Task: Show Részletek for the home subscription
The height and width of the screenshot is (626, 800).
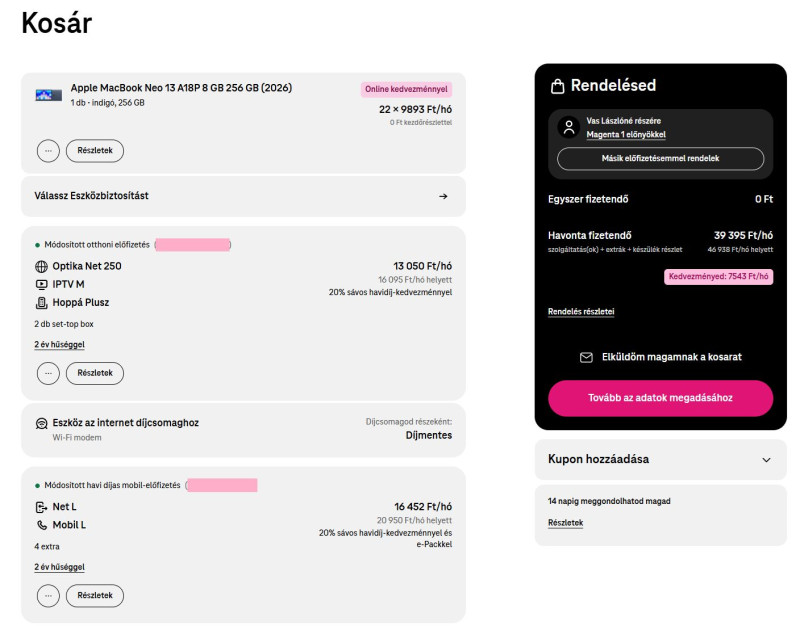Action: [95, 373]
